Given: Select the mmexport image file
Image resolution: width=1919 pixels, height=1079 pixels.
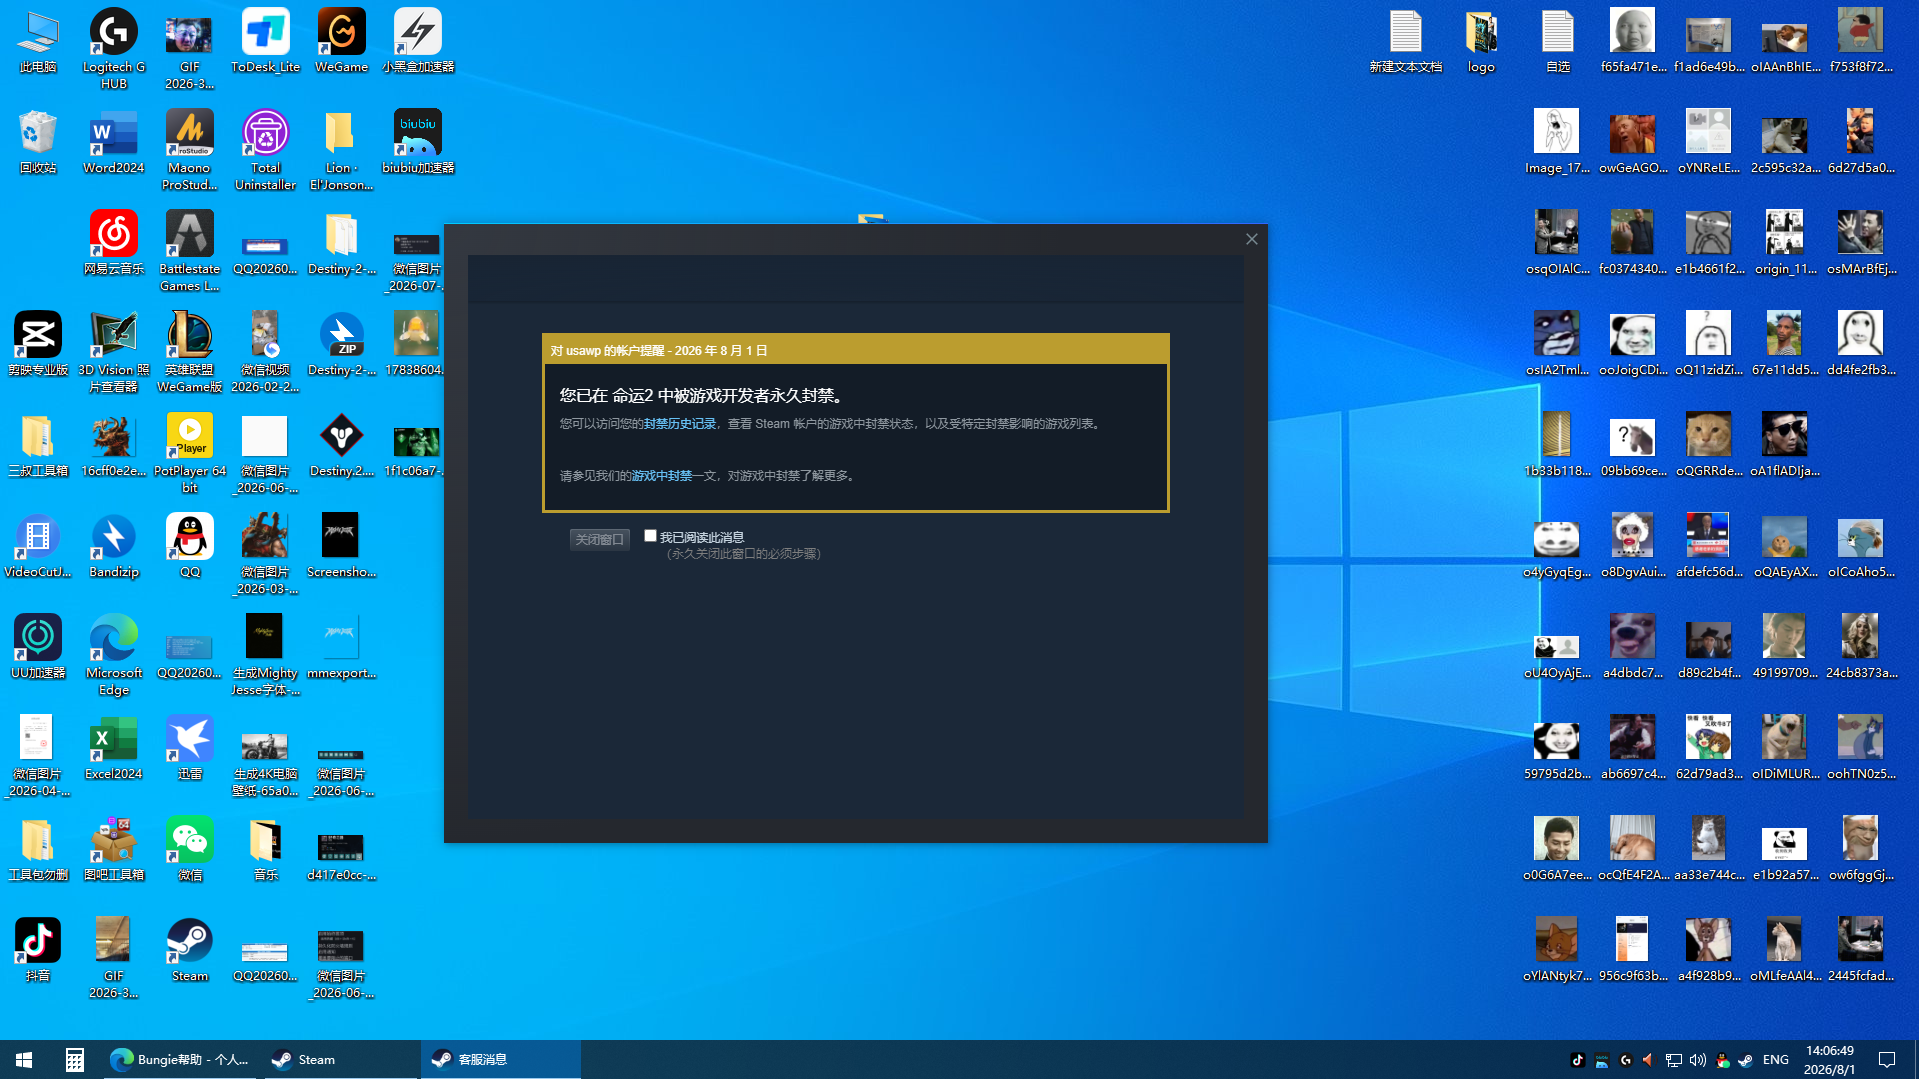Looking at the screenshot, I should [x=341, y=648].
